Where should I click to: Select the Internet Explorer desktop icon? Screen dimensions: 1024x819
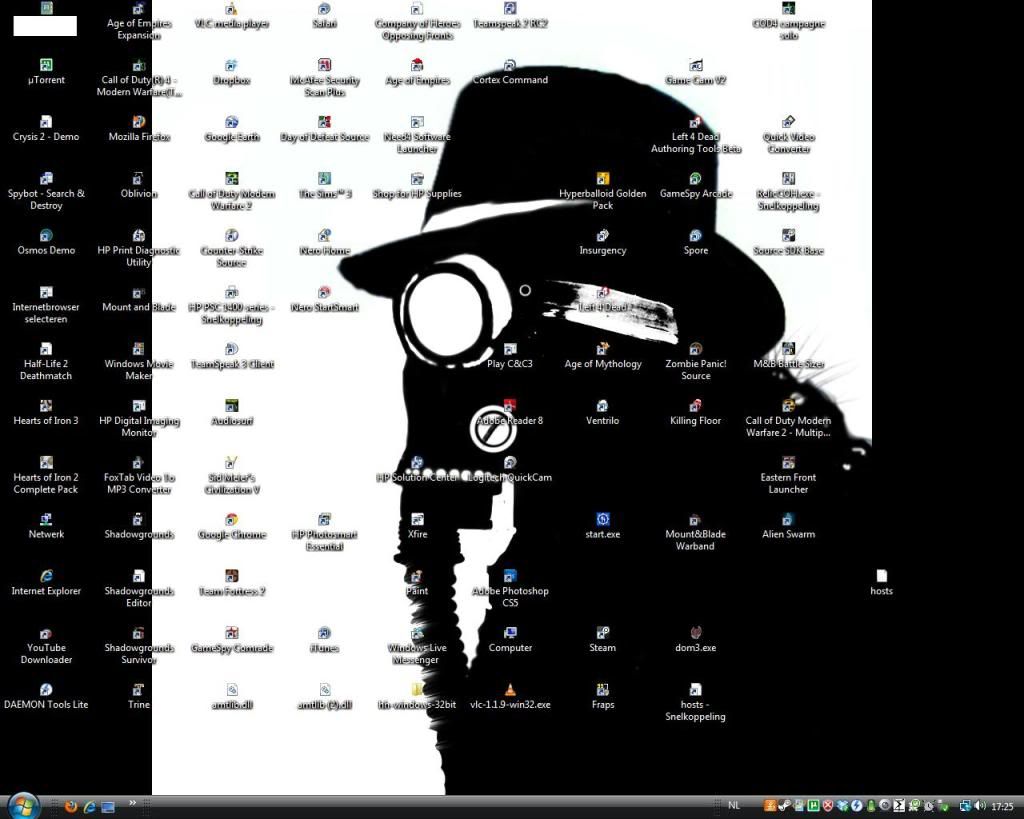click(46, 583)
